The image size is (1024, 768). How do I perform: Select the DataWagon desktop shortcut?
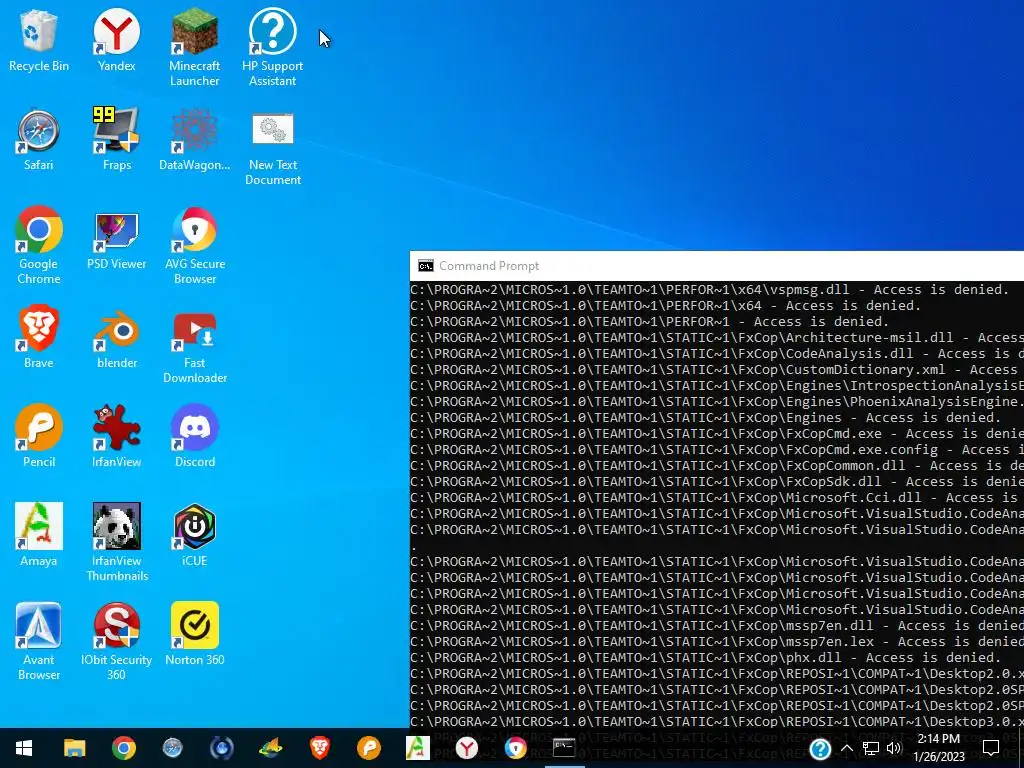[x=195, y=140]
